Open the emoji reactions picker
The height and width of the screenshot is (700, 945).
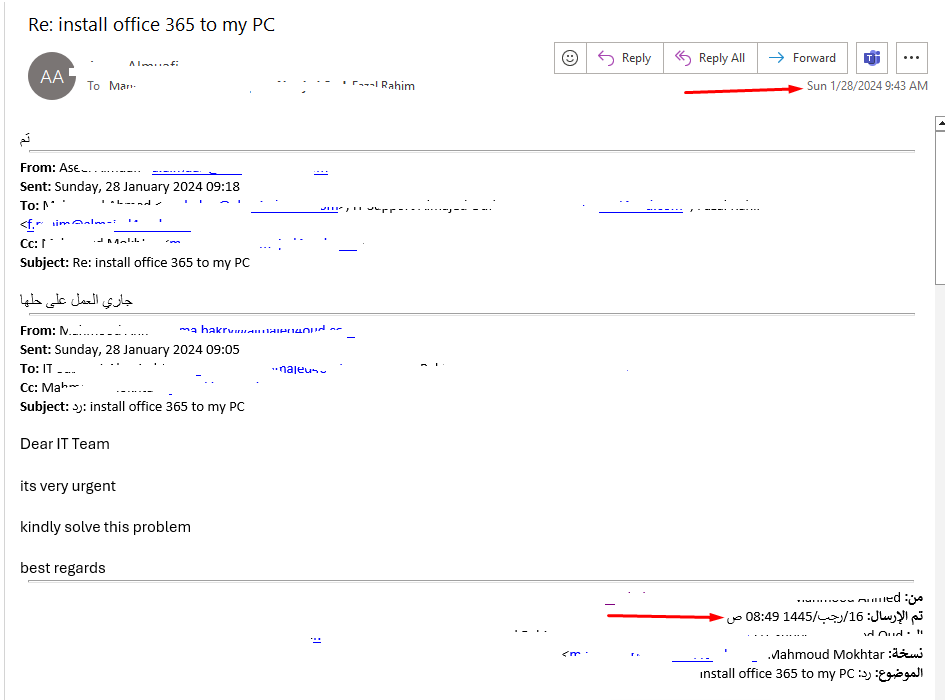(x=569, y=57)
